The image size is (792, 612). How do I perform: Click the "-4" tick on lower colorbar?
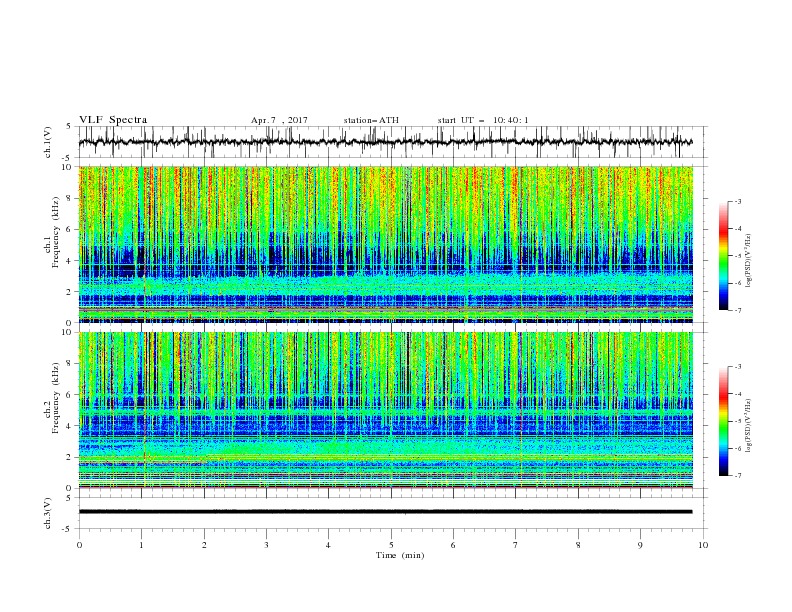coord(738,394)
